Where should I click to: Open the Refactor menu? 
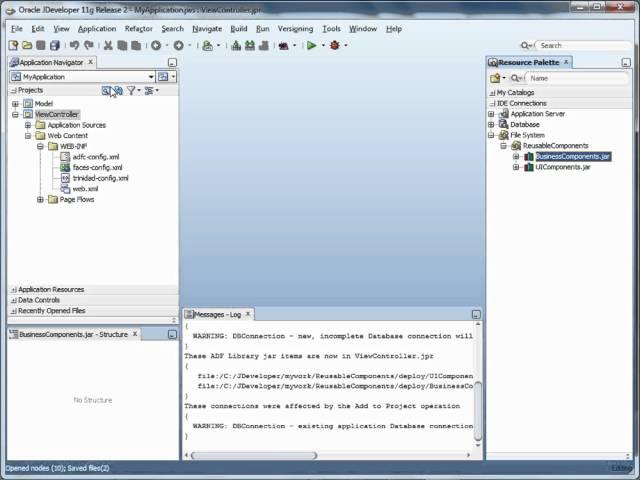pyautogui.click(x=139, y=29)
